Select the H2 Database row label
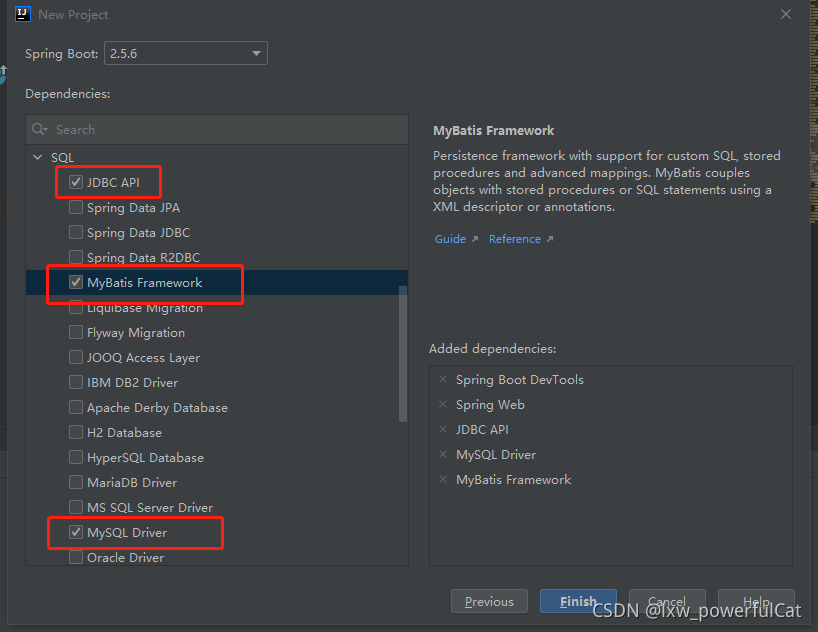818x632 pixels. tap(124, 433)
